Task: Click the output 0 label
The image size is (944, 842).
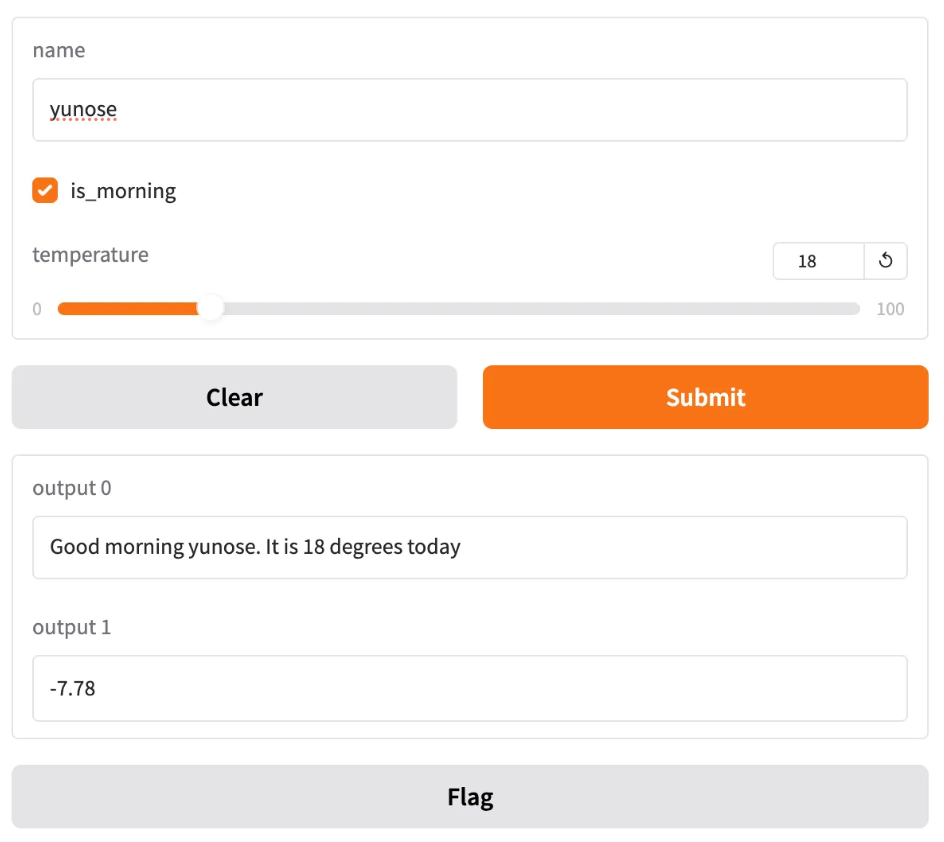Action: (x=72, y=488)
